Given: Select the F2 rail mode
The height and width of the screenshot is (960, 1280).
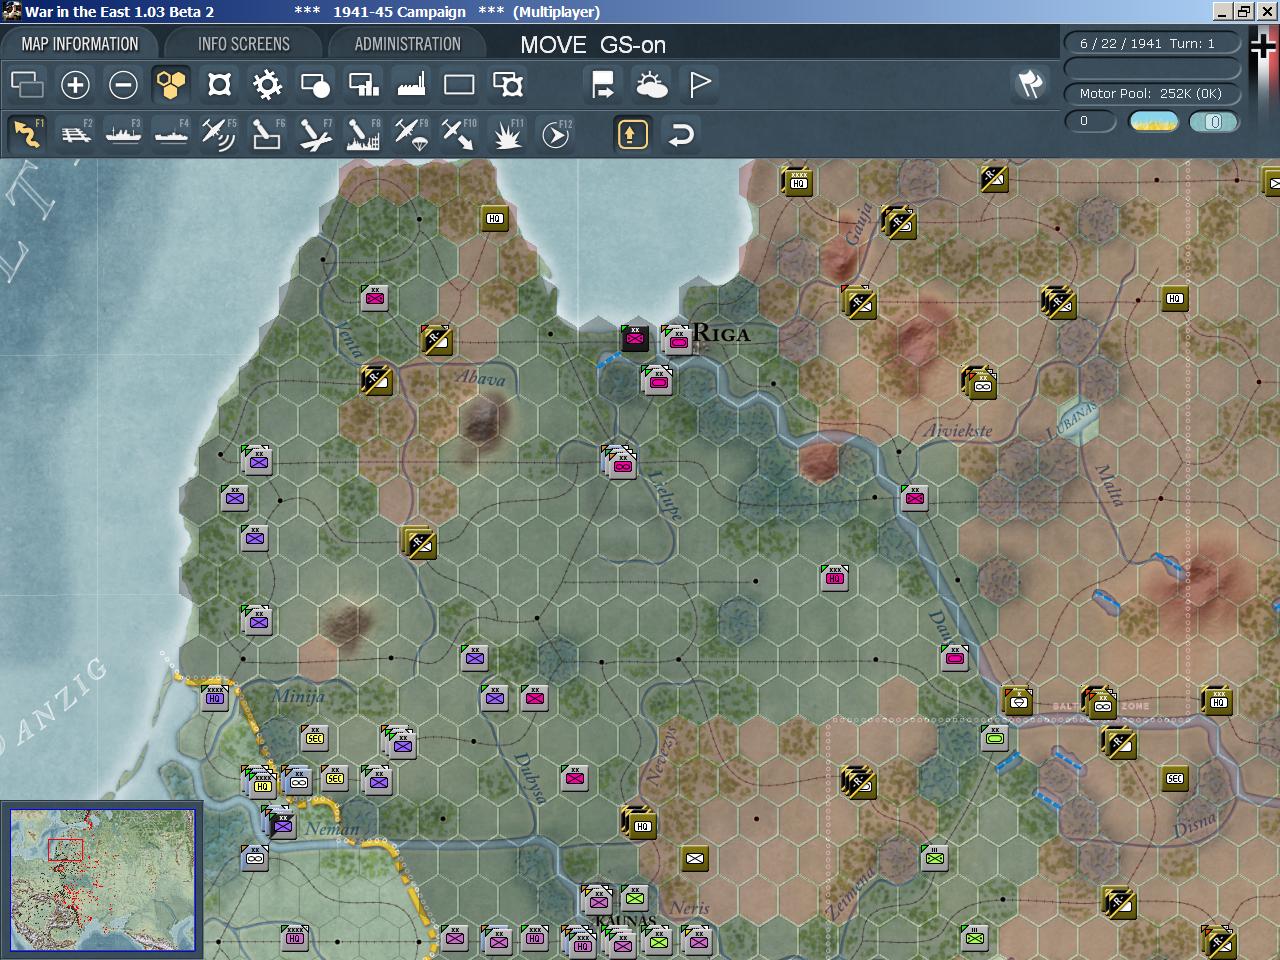Looking at the screenshot, I should coord(75,133).
